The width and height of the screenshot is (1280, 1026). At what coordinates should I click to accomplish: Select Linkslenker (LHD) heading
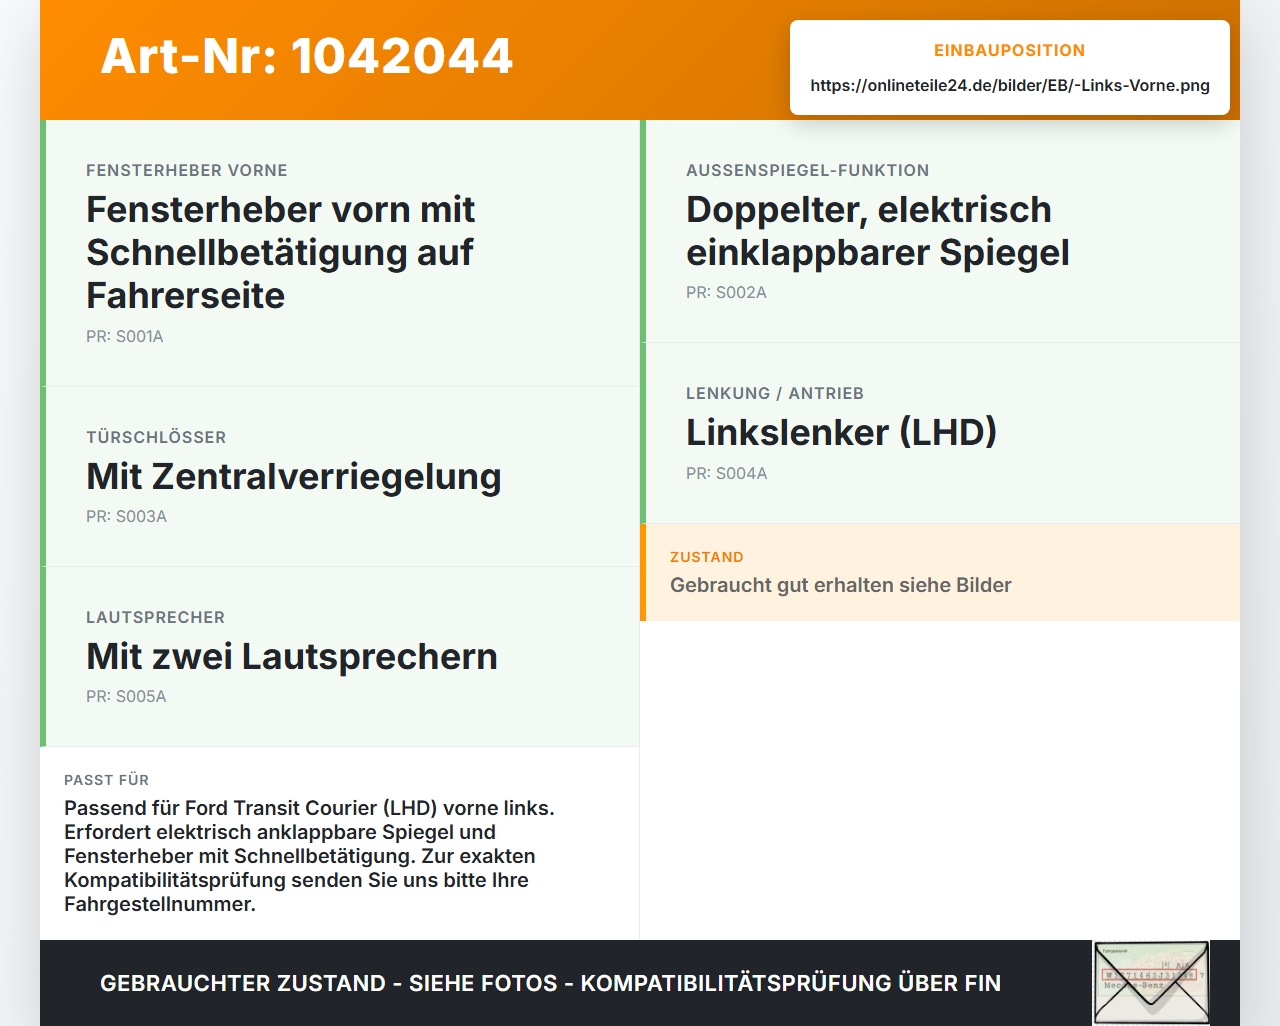coord(841,432)
